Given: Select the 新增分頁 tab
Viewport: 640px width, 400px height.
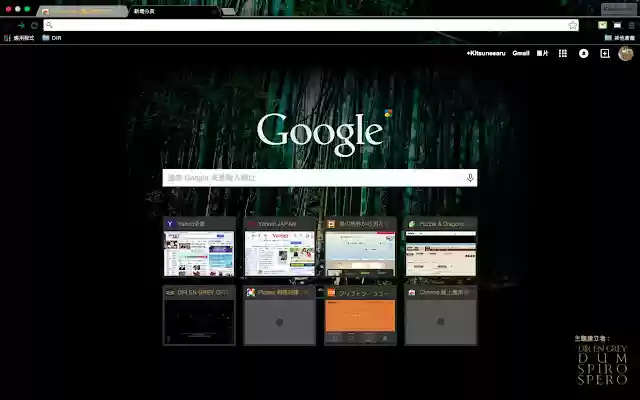Looking at the screenshot, I should pyautogui.click(x=173, y=11).
